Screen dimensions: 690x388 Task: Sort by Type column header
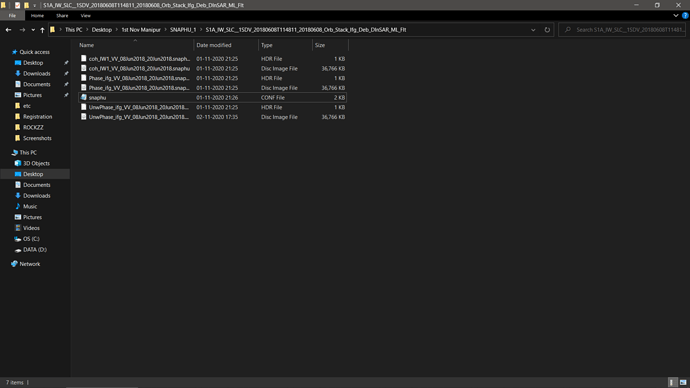tap(285, 45)
